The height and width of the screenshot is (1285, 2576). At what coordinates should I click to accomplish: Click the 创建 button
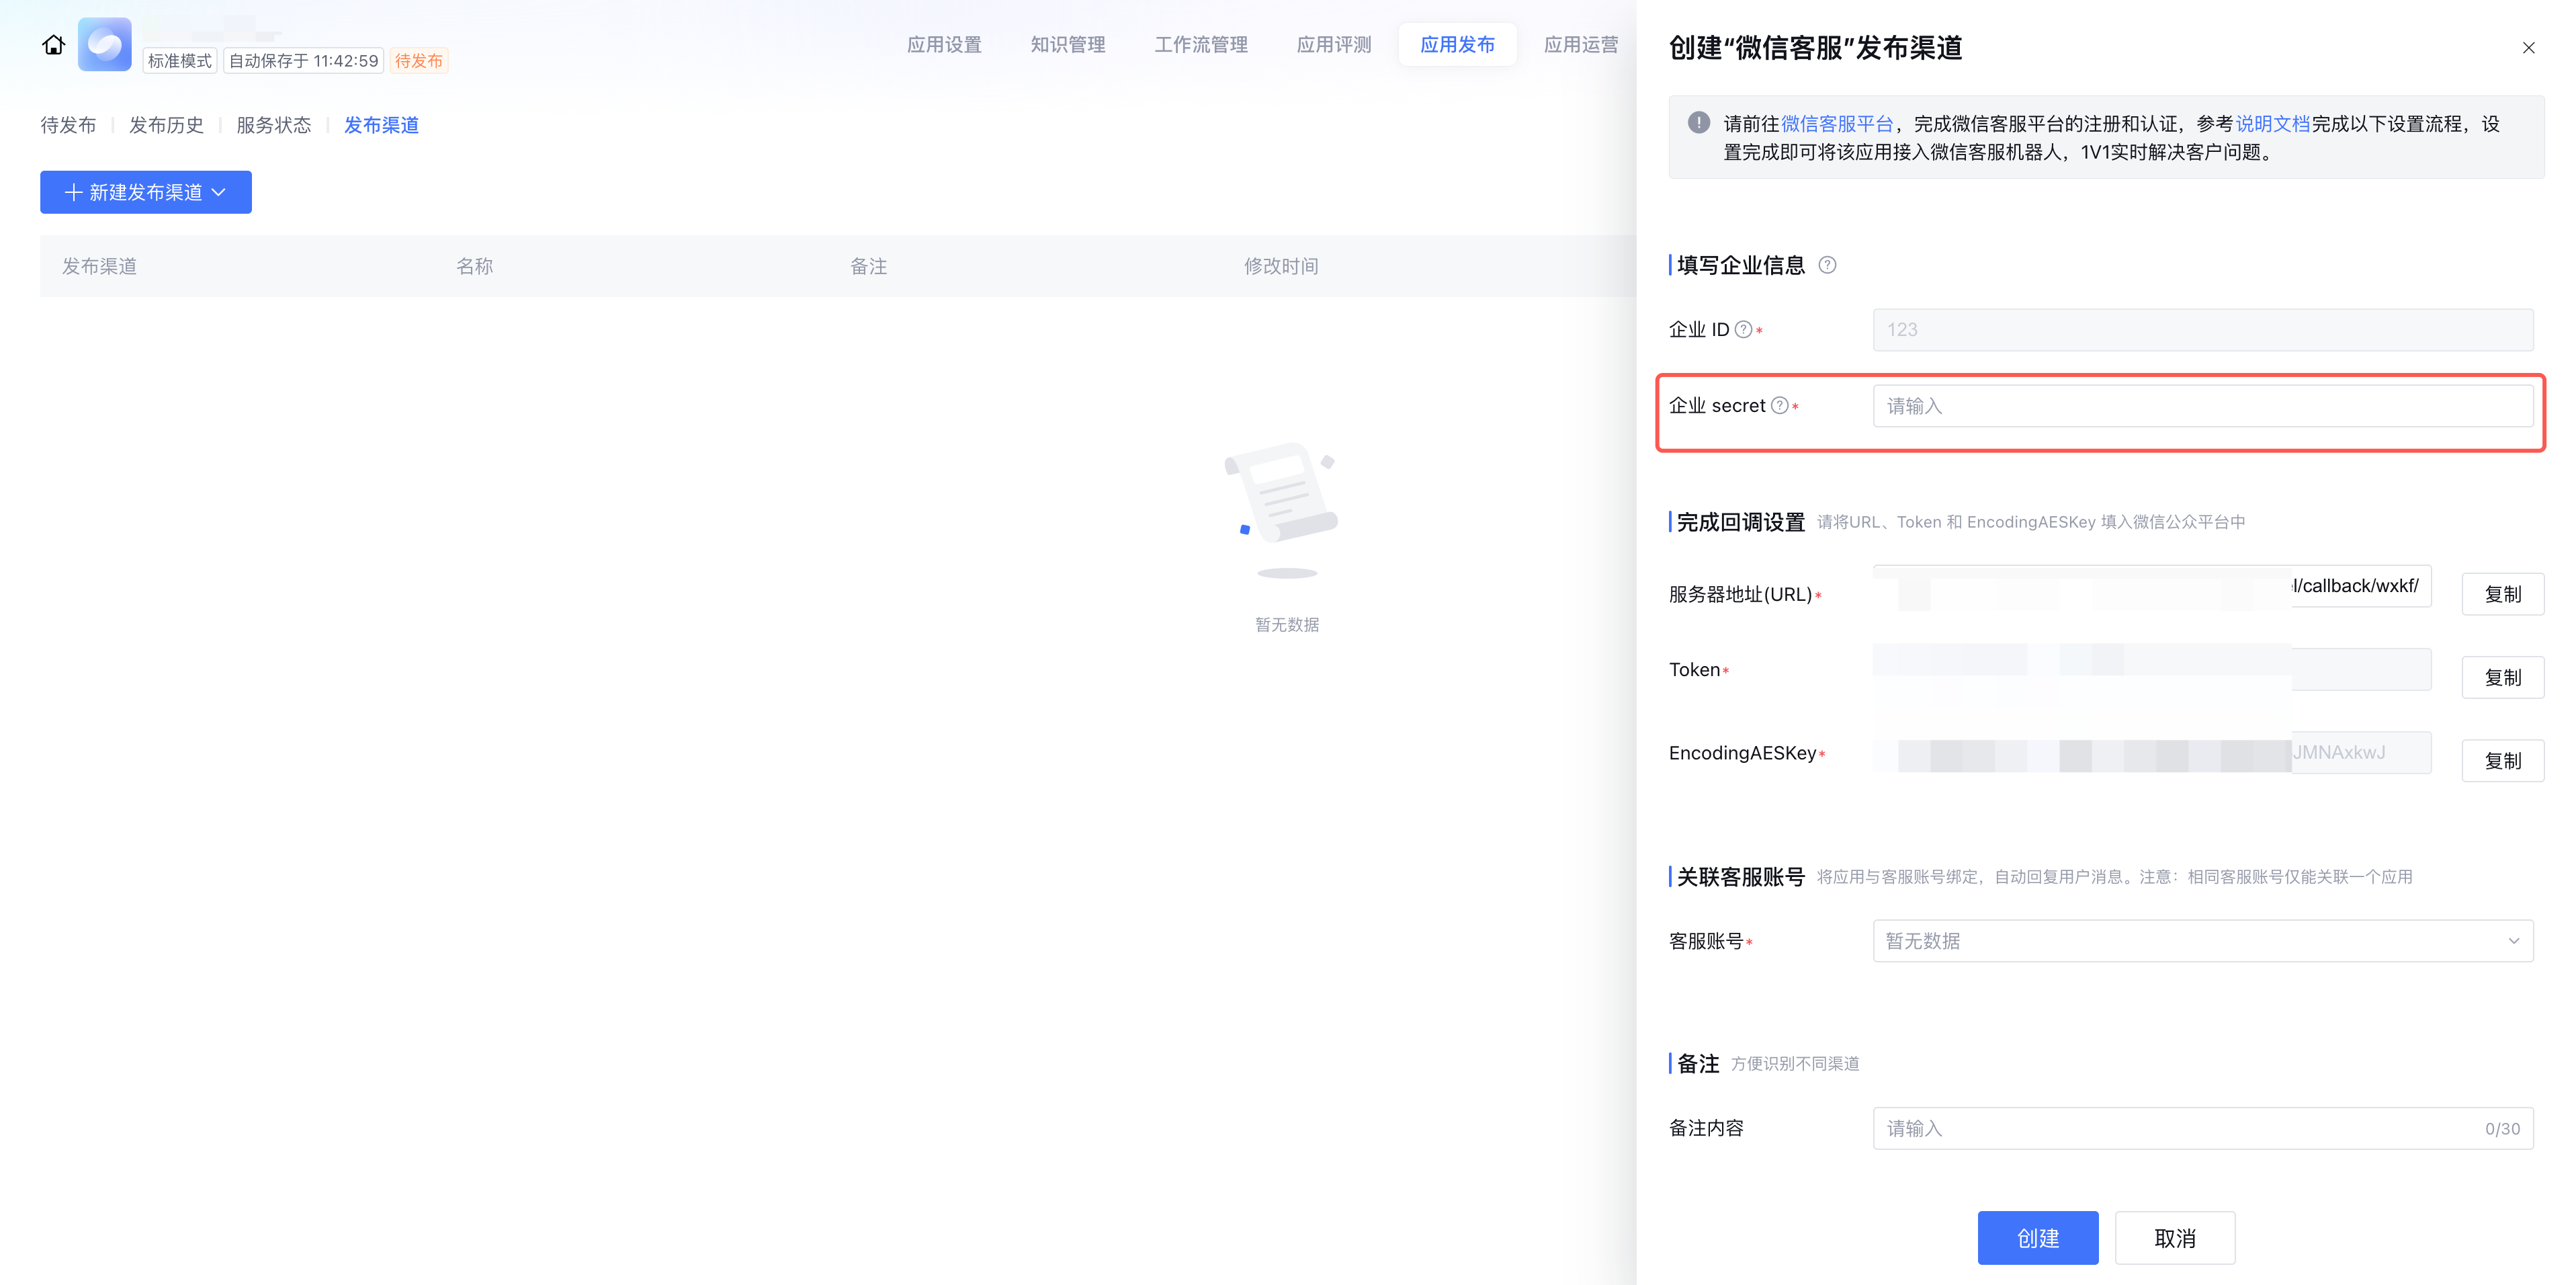[2037, 1238]
